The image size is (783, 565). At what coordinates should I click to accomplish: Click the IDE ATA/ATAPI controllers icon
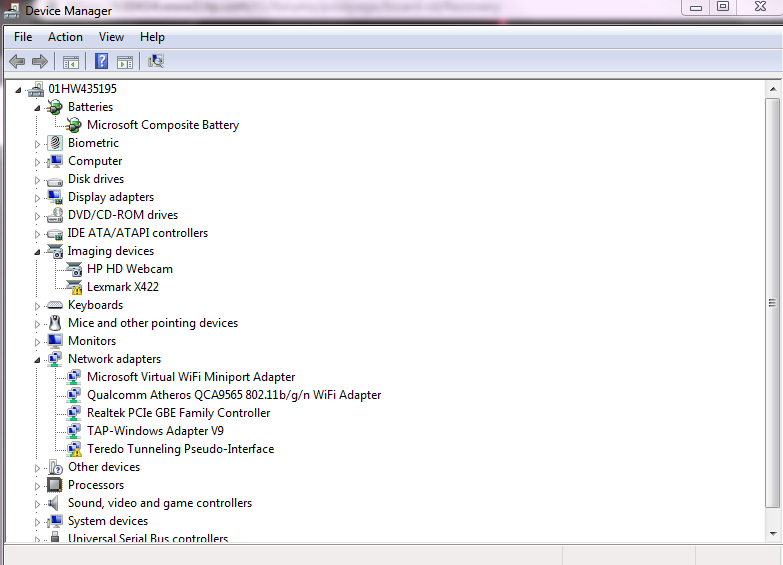[55, 233]
